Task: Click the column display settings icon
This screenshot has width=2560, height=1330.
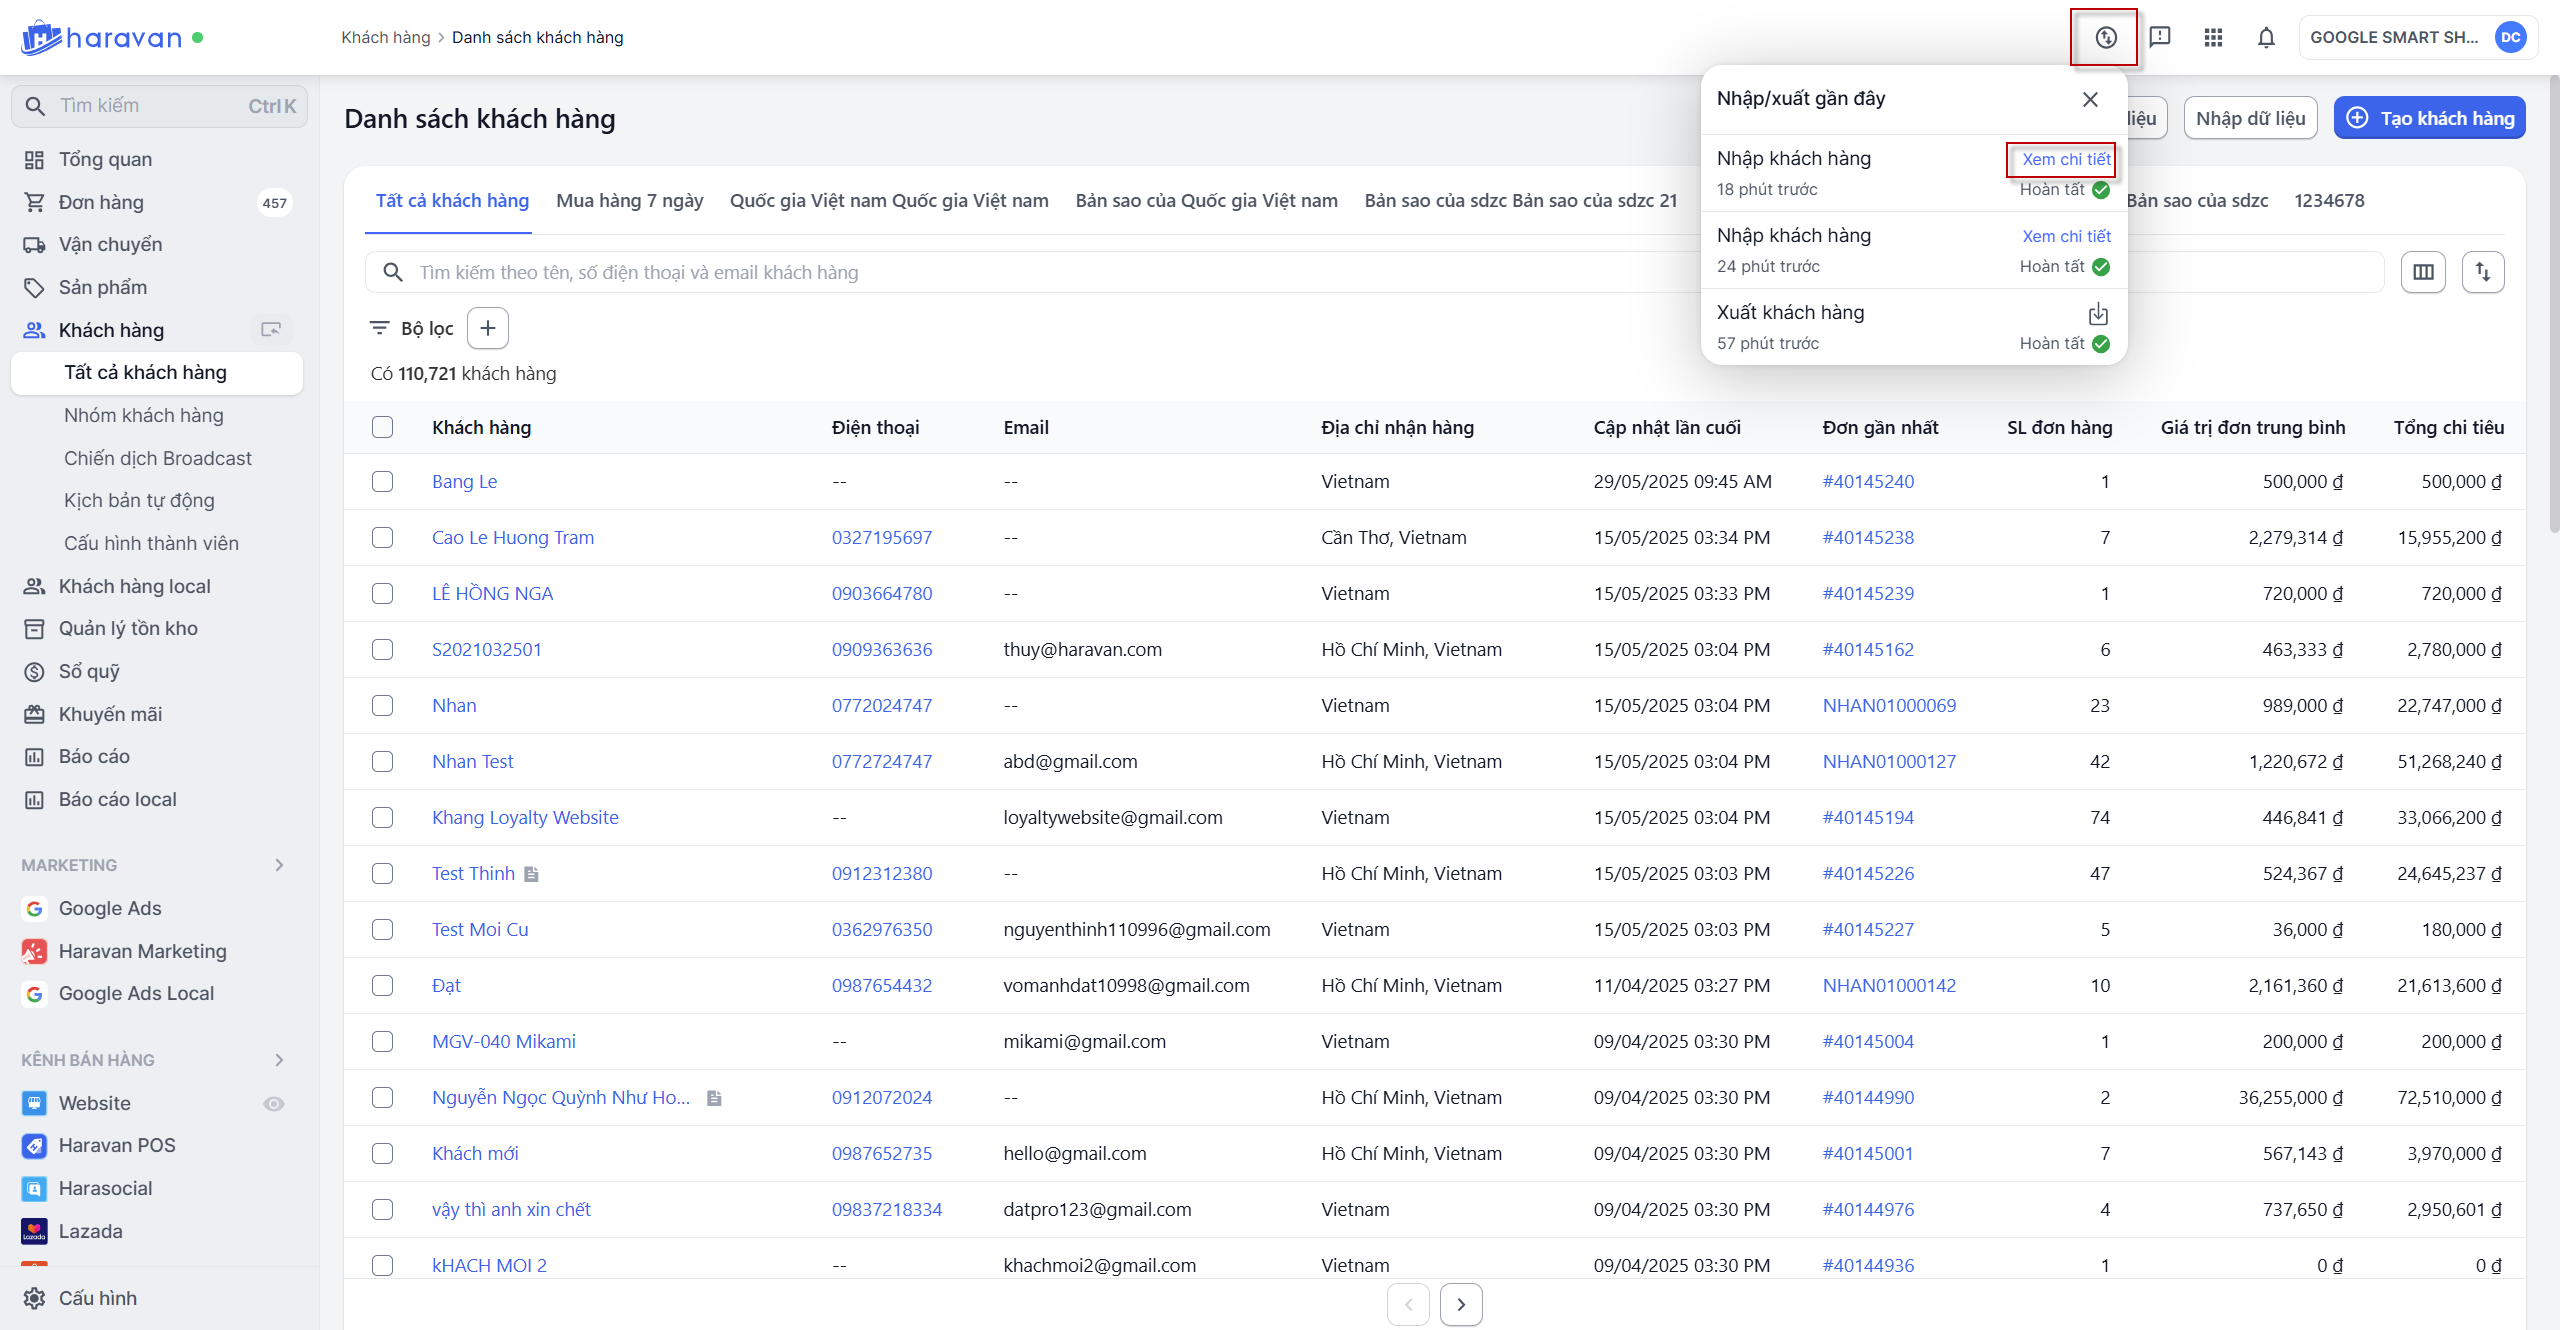Action: point(2423,272)
